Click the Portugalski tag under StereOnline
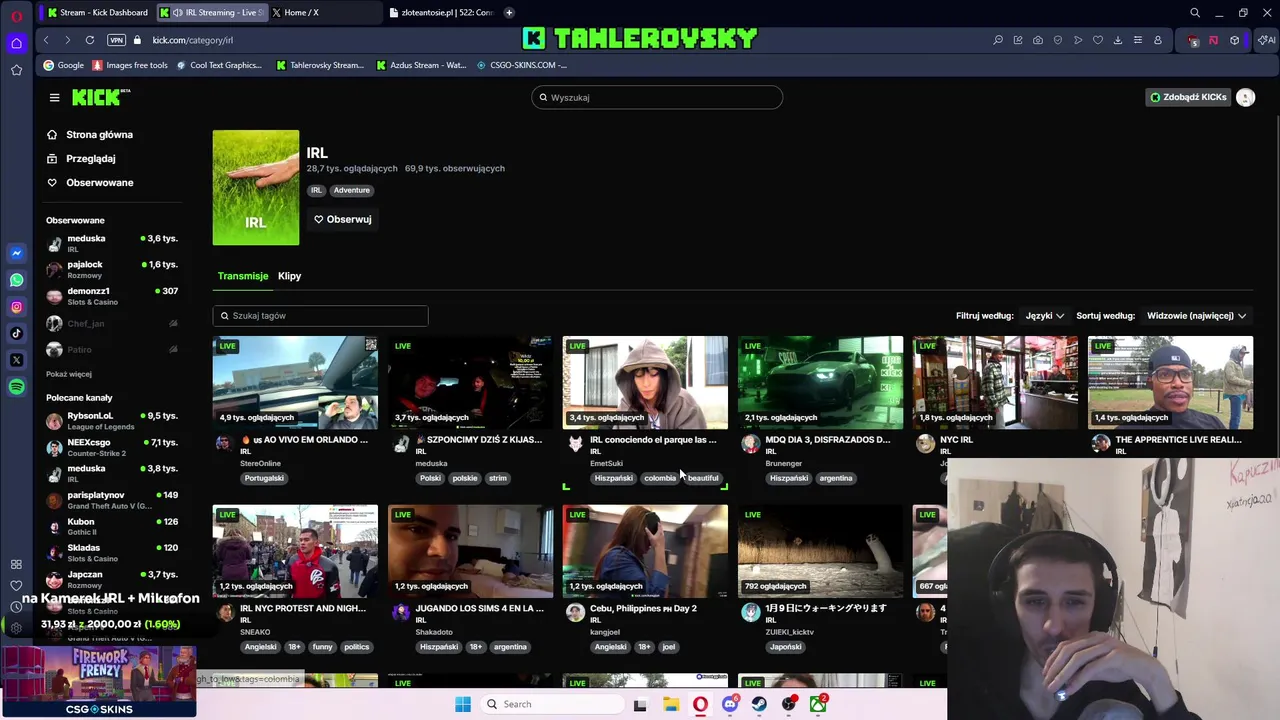Image resolution: width=1280 pixels, height=720 pixels. tap(264, 478)
